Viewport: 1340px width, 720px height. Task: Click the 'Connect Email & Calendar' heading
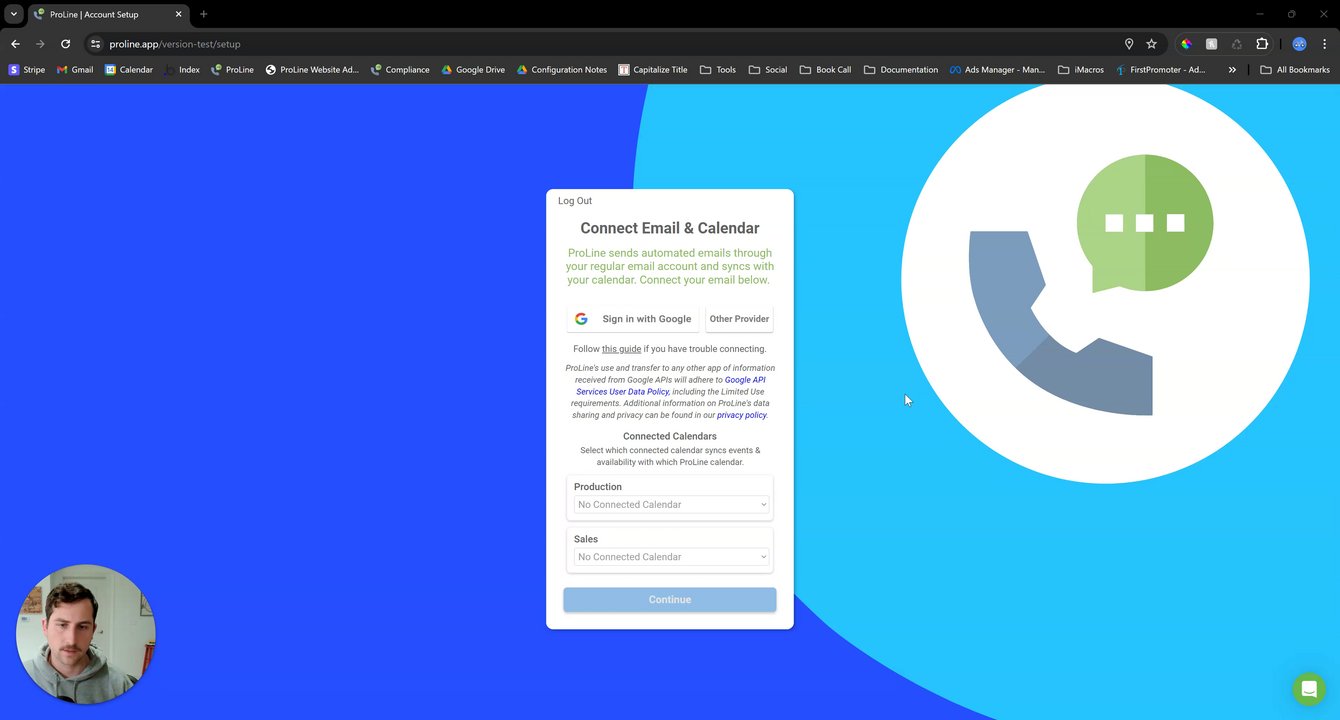click(670, 228)
